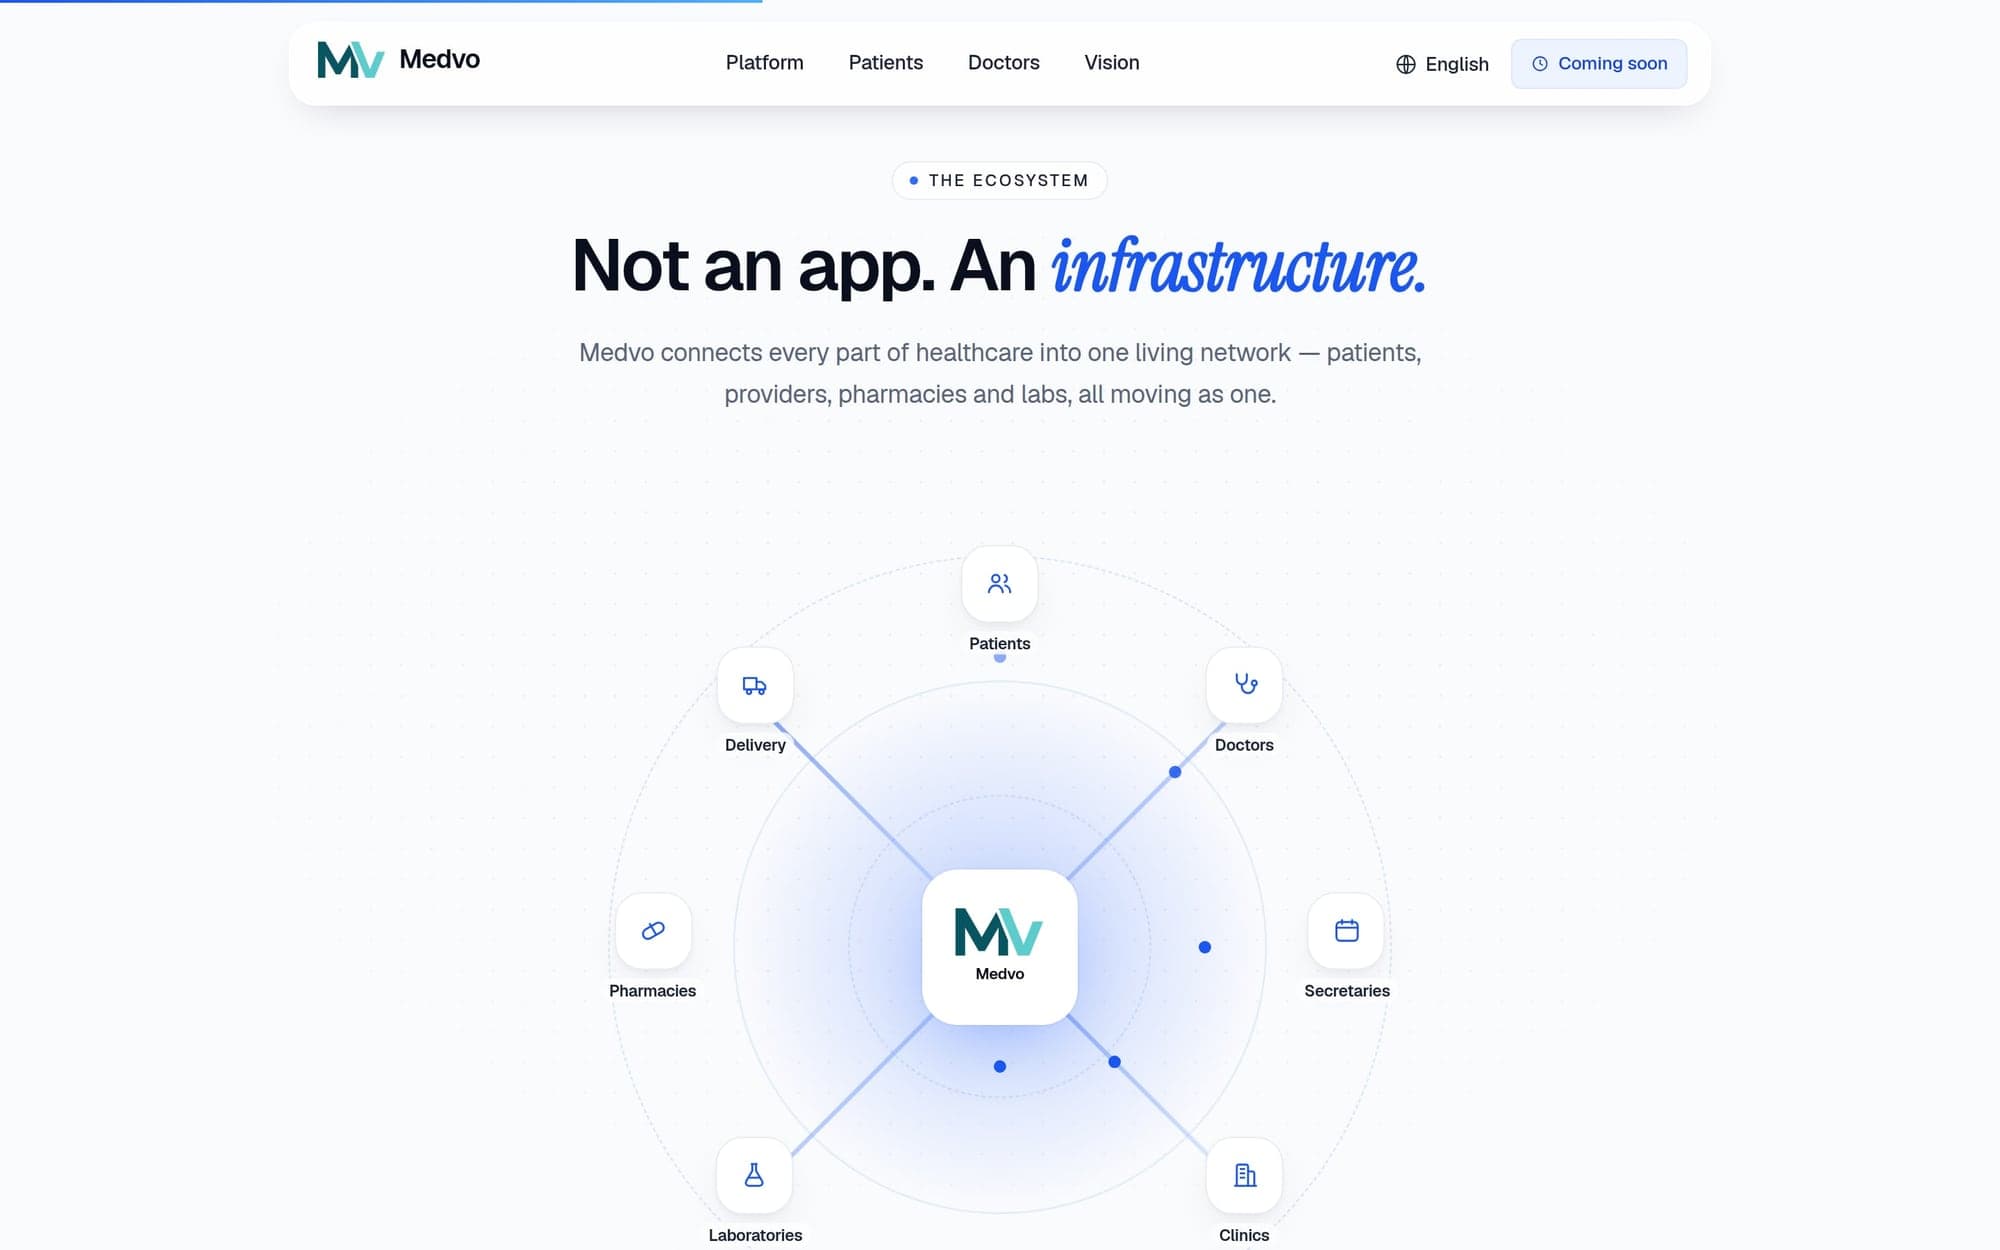The height and width of the screenshot is (1250, 2000).
Task: Click the globe language icon
Action: [x=1406, y=64]
